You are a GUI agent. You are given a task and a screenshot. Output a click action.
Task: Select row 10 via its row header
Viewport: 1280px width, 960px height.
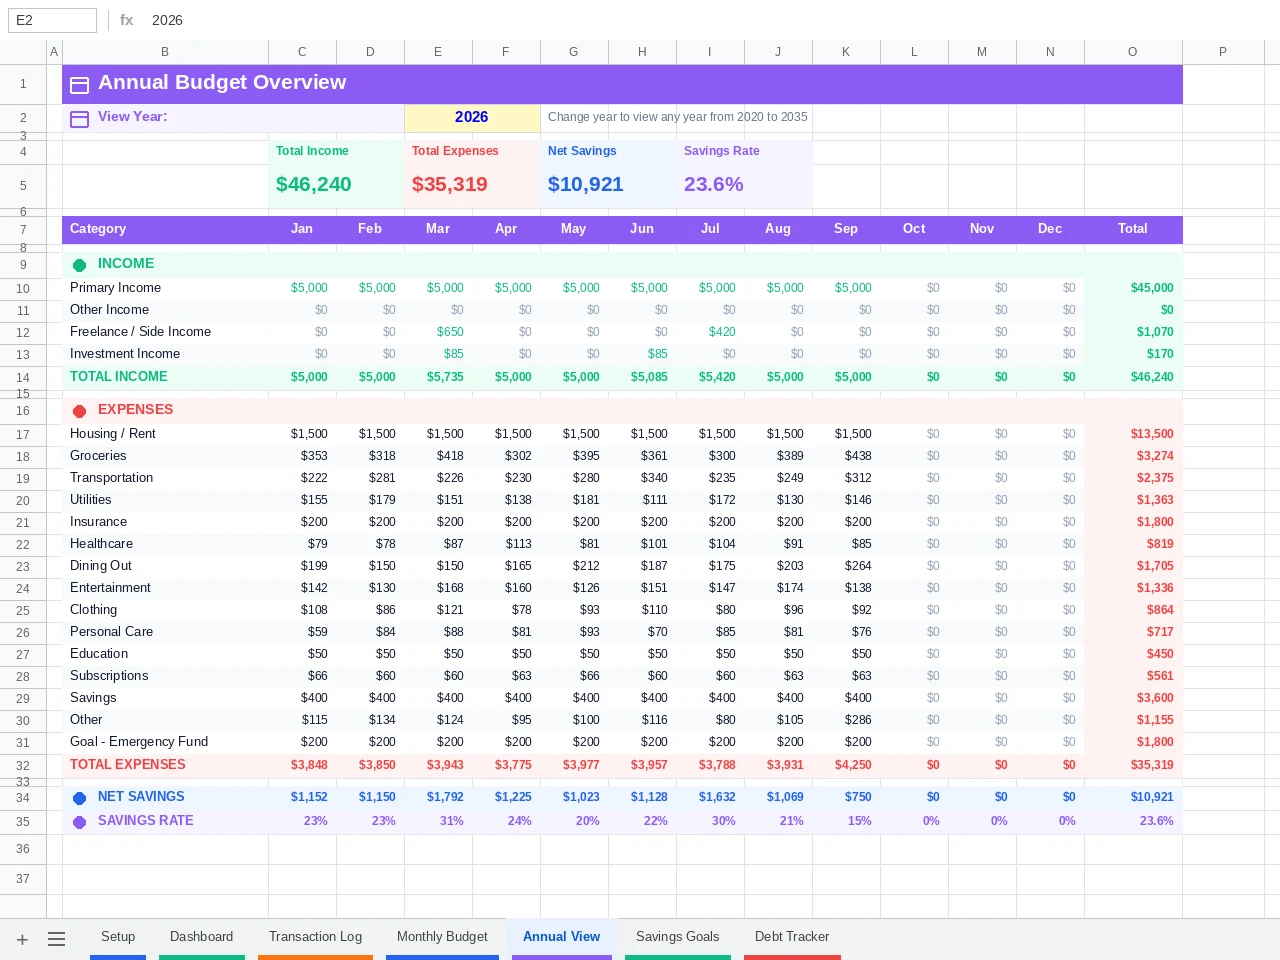pos(23,289)
